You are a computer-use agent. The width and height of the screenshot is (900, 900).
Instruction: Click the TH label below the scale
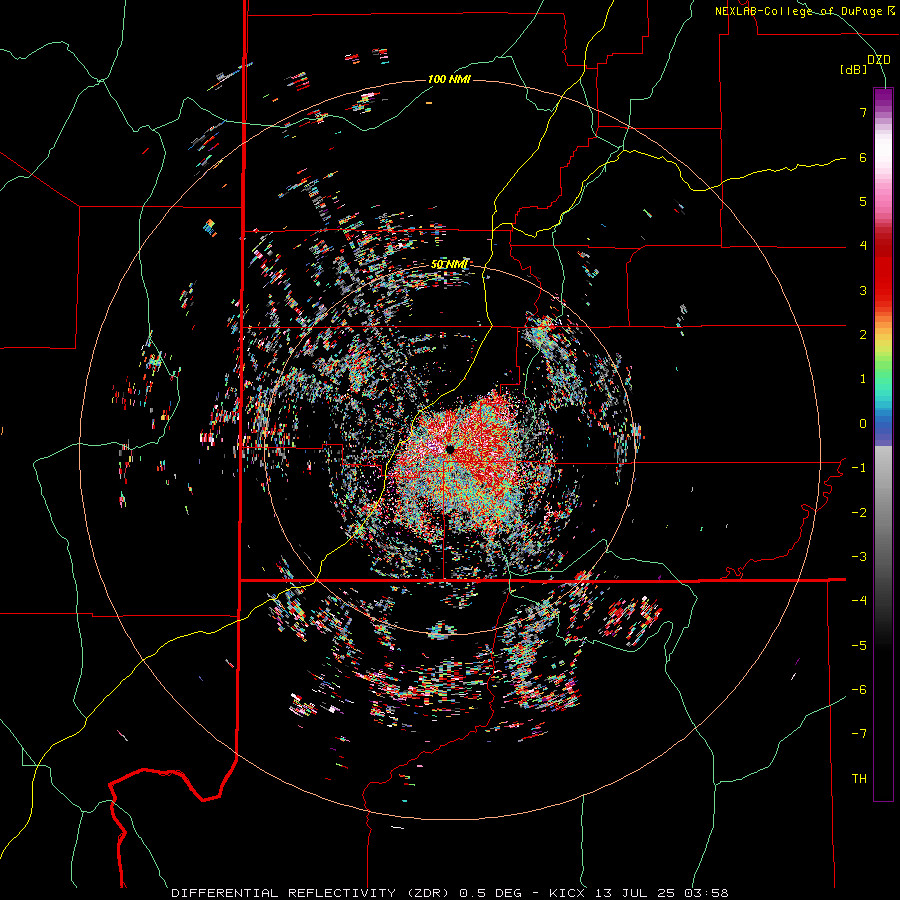859,778
